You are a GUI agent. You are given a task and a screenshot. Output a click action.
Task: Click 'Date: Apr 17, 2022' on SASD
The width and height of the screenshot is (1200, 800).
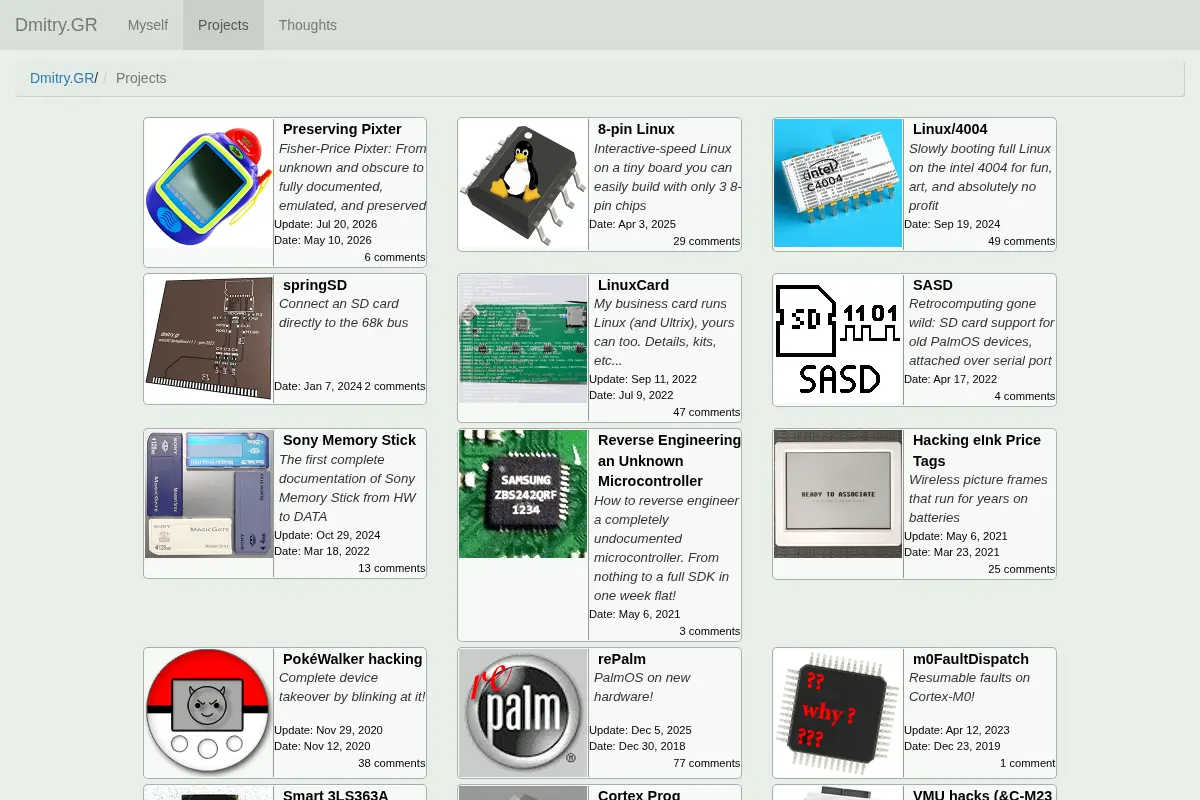[951, 379]
